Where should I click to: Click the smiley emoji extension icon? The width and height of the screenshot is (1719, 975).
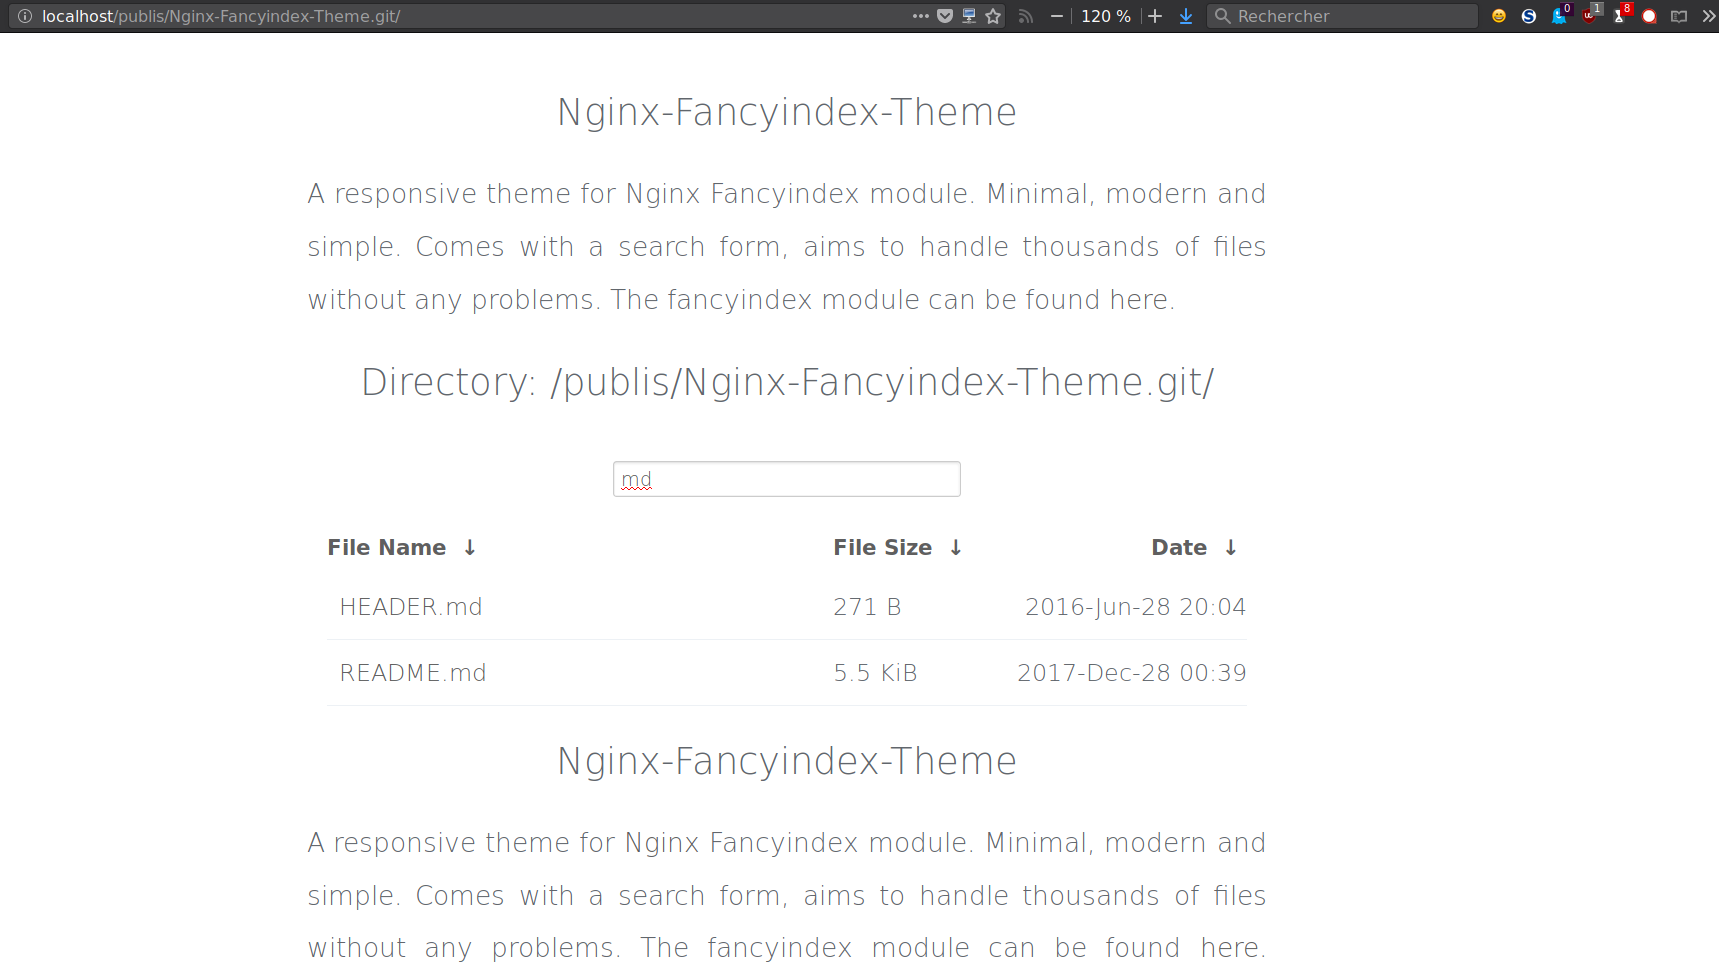pos(1498,16)
